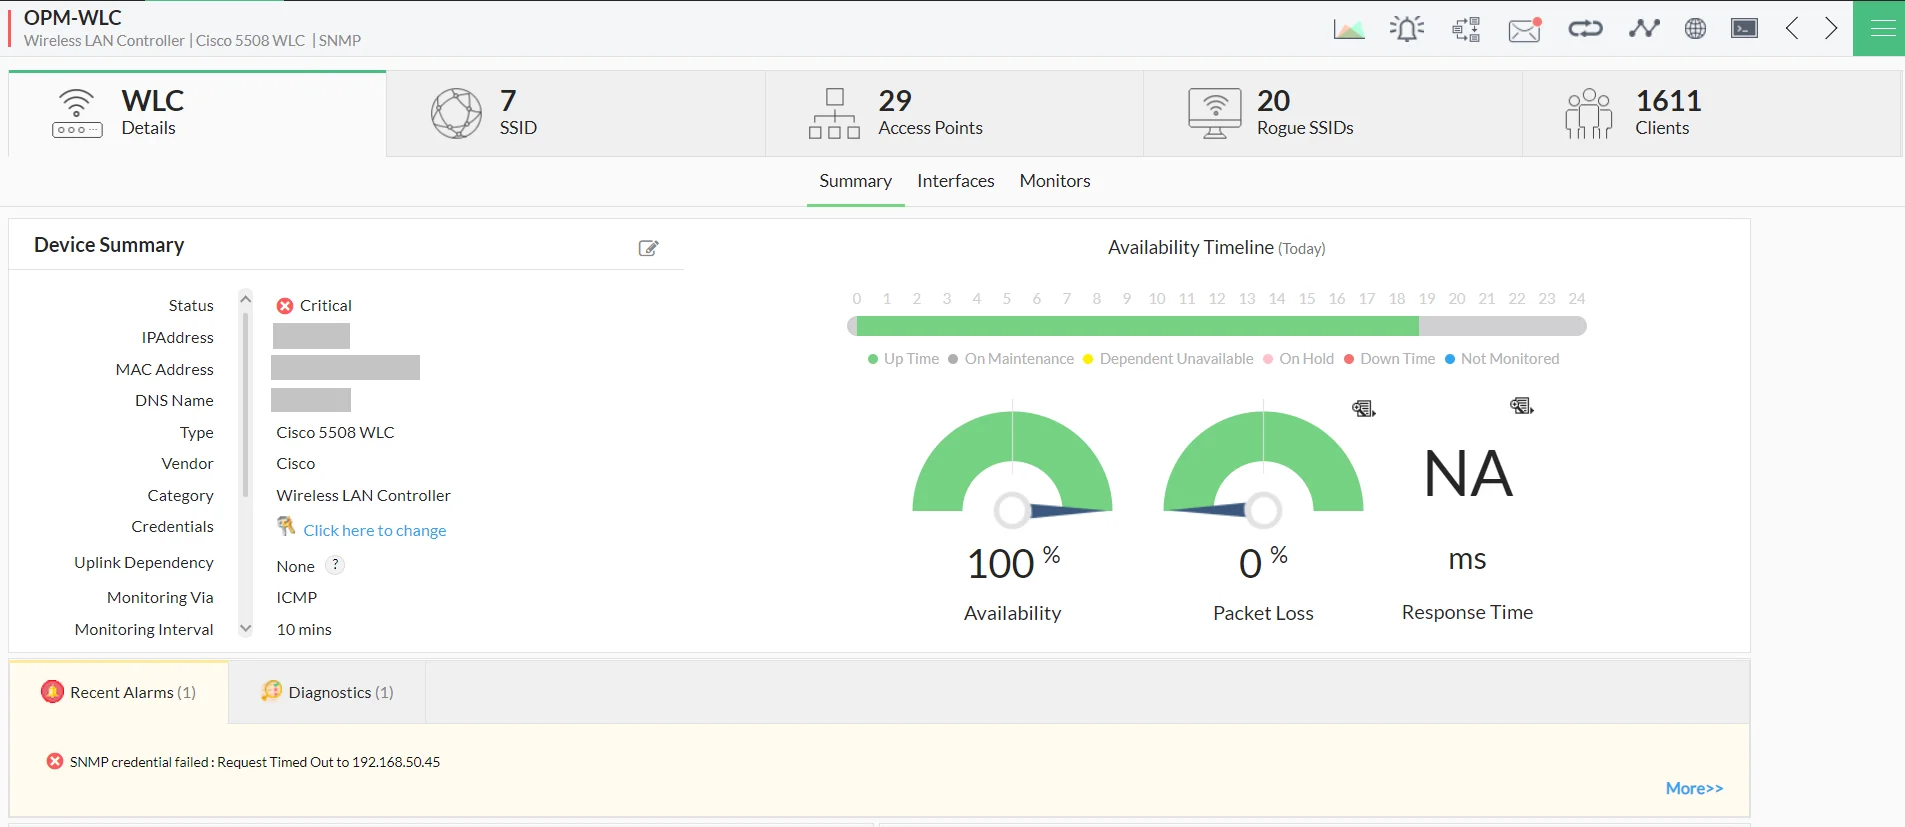The image size is (1905, 827).
Task: Click the green availability timeline bar
Action: coord(1136,326)
